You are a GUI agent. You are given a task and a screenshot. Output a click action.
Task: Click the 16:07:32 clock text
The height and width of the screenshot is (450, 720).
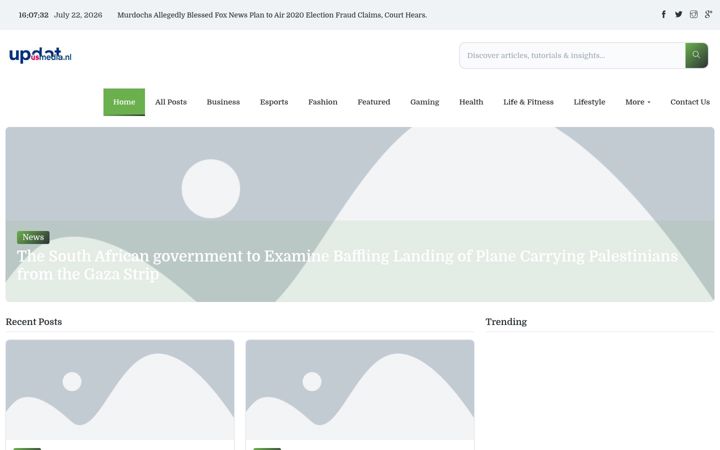(33, 15)
